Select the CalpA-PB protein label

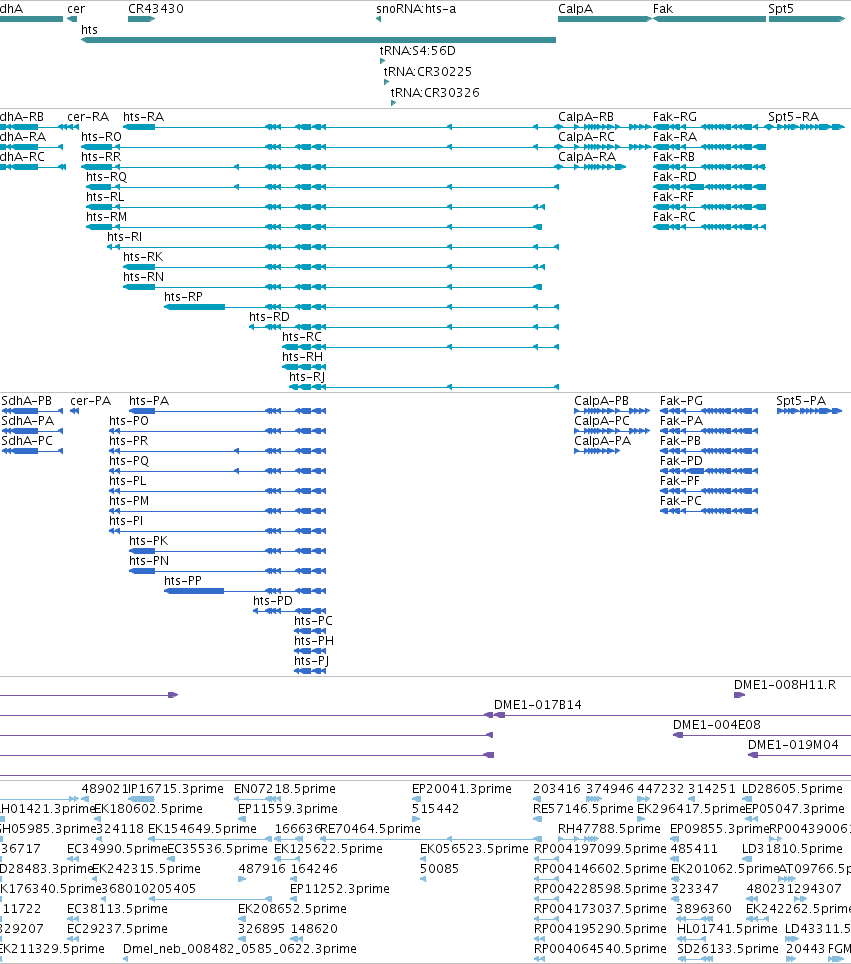pos(601,401)
